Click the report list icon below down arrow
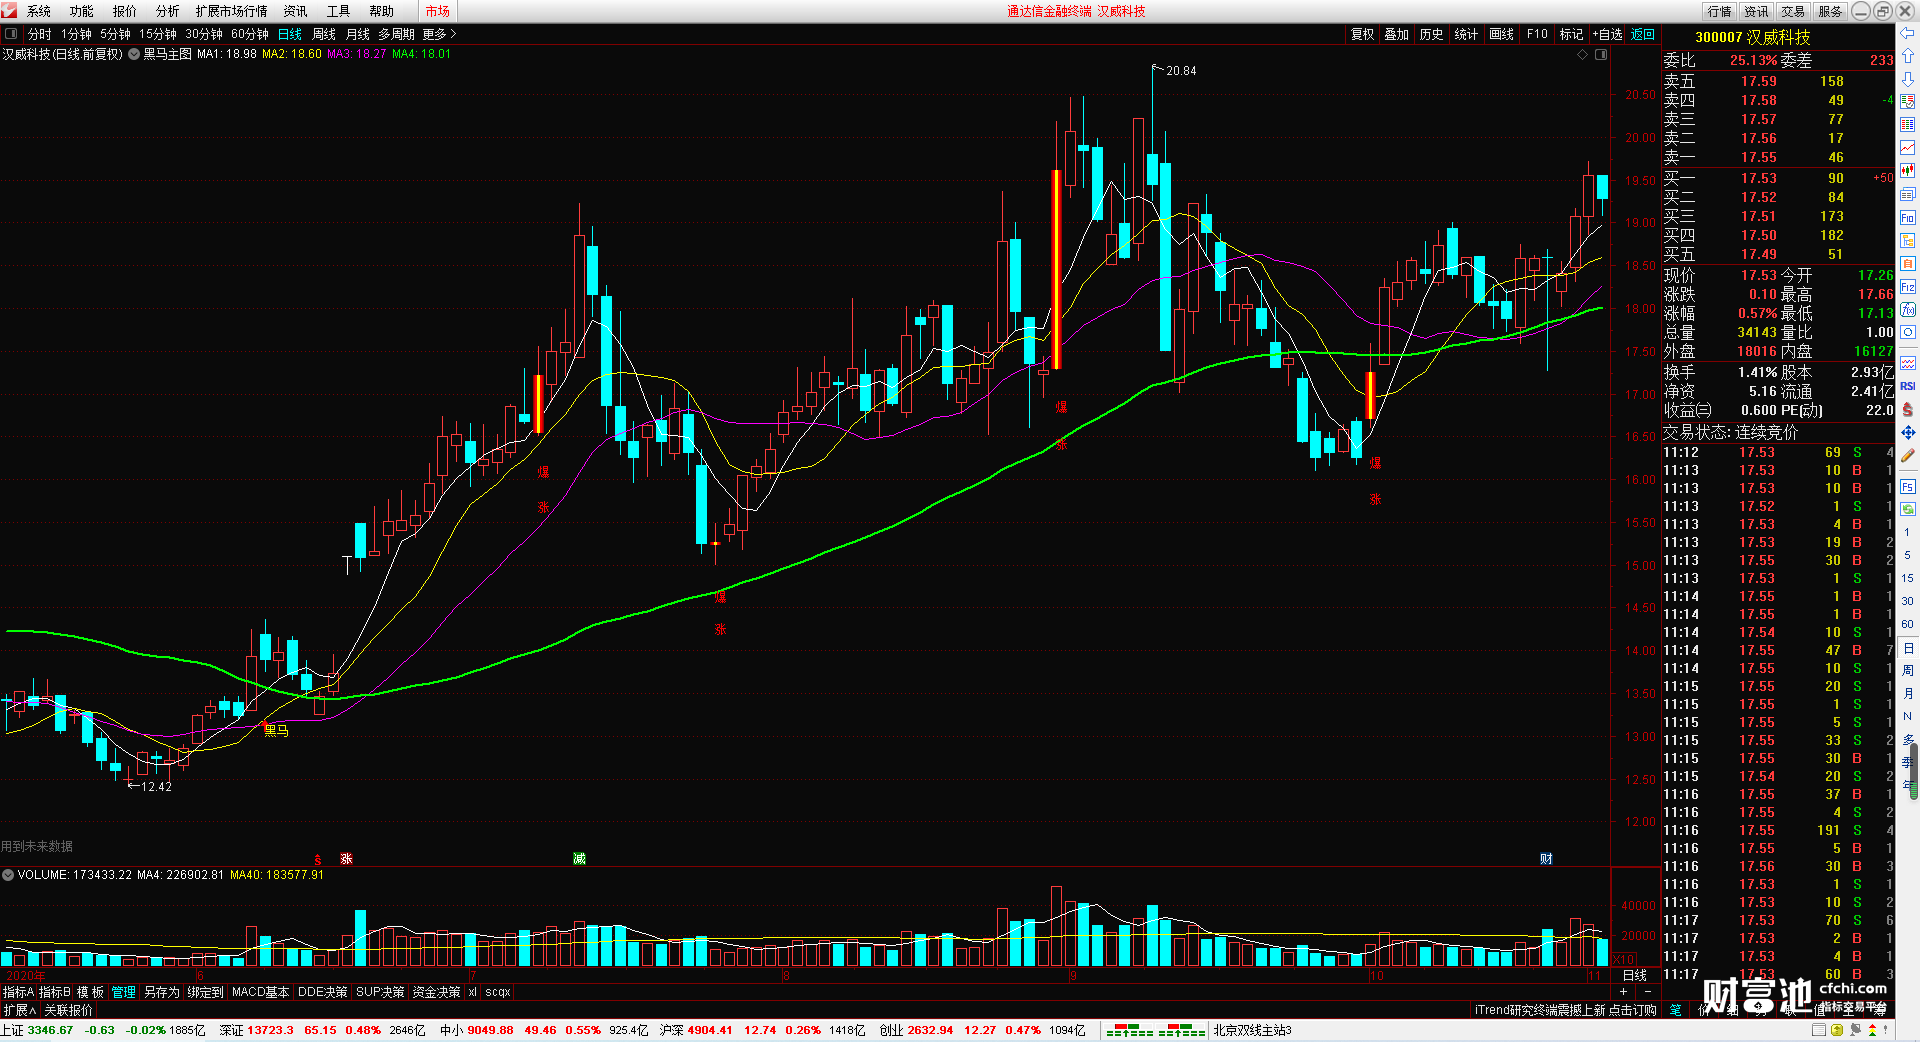The height and width of the screenshot is (1042, 1920). pos(1907,102)
